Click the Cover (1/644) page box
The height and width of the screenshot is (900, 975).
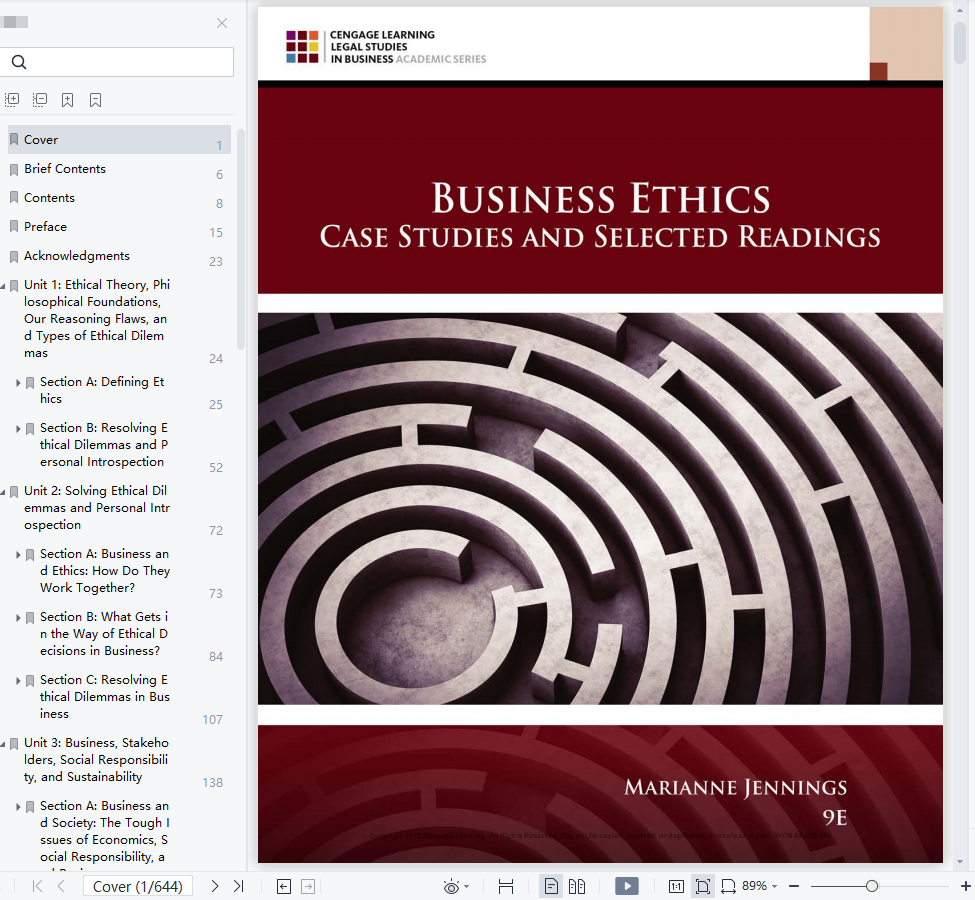pyautogui.click(x=137, y=886)
